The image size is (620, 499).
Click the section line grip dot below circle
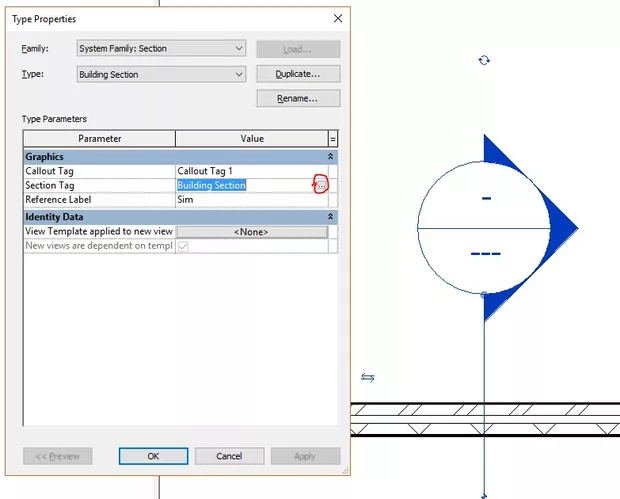(x=485, y=295)
